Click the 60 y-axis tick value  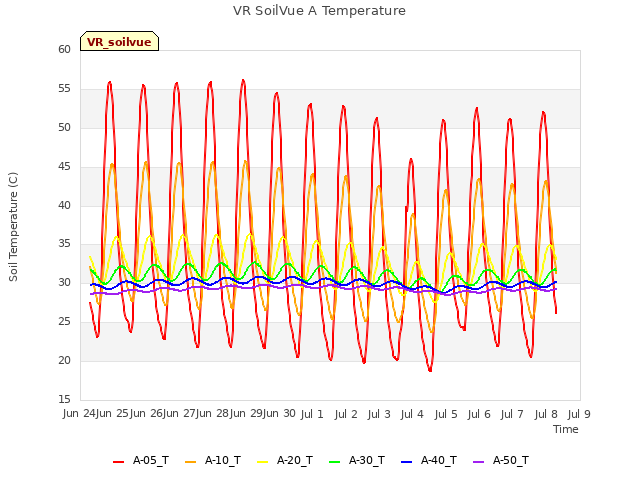[64, 49]
